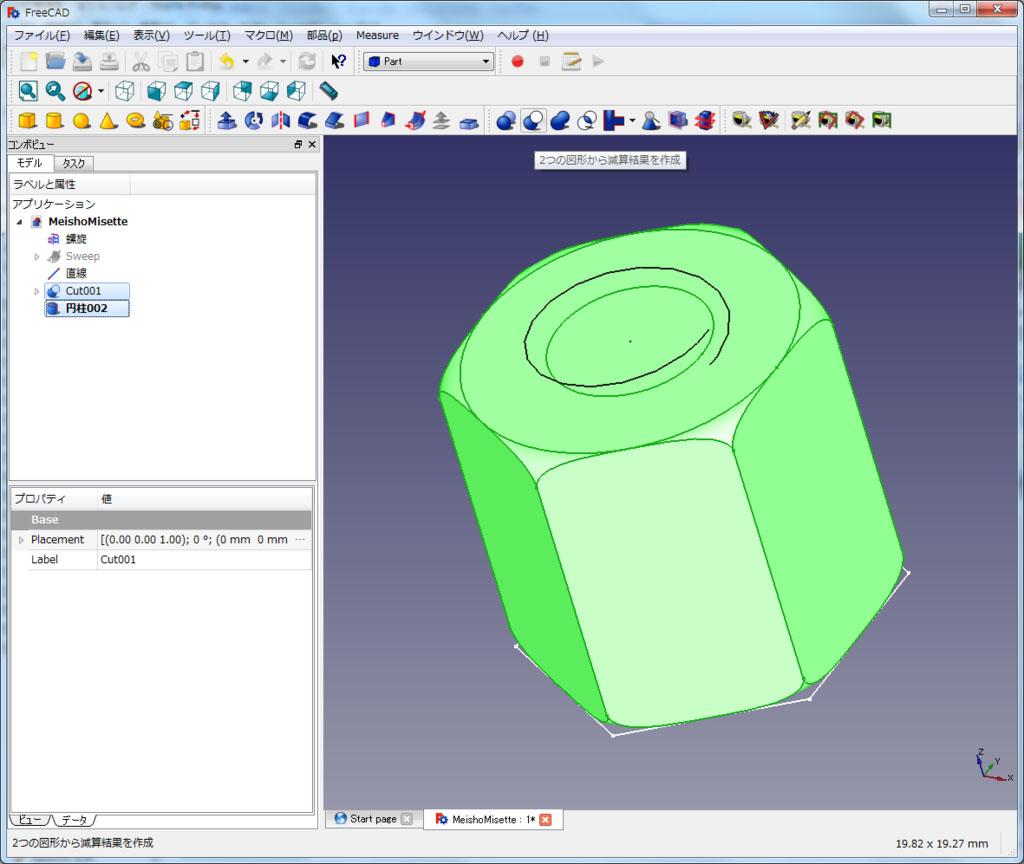Image resolution: width=1024 pixels, height=864 pixels.
Task: Close the MeishoMisette document tab
Action: (545, 820)
